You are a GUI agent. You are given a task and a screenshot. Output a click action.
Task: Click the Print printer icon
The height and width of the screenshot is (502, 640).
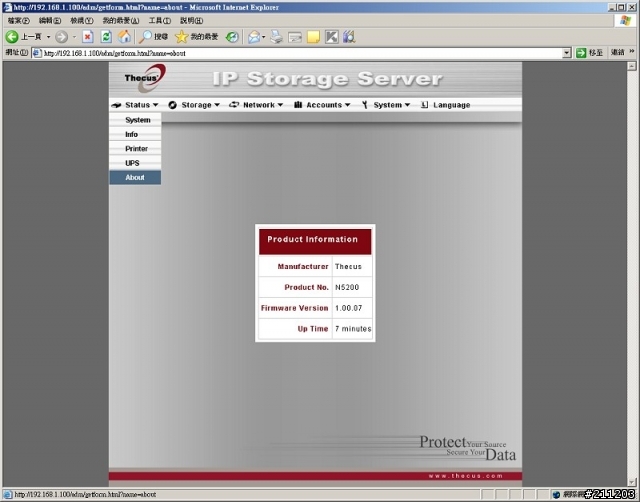point(276,37)
